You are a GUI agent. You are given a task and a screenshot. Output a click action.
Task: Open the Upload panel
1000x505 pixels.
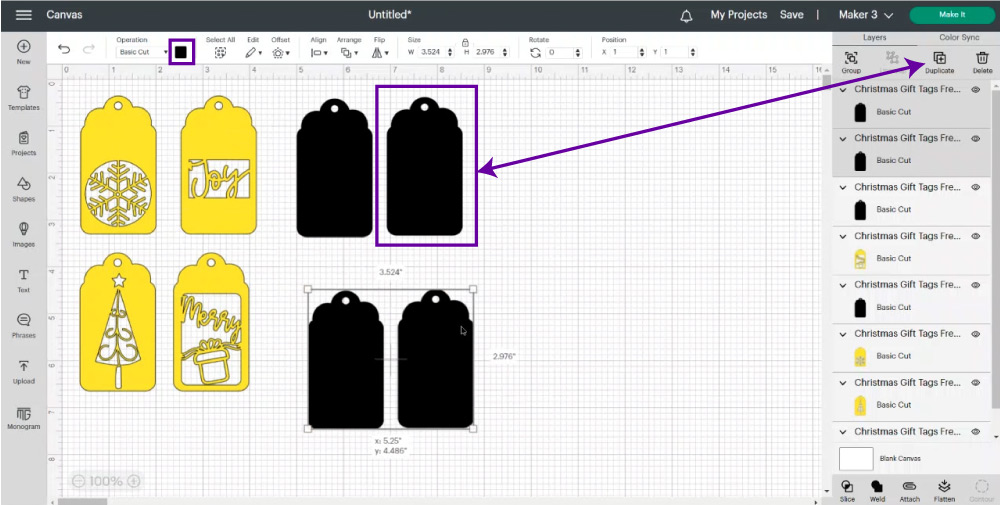pyautogui.click(x=23, y=371)
